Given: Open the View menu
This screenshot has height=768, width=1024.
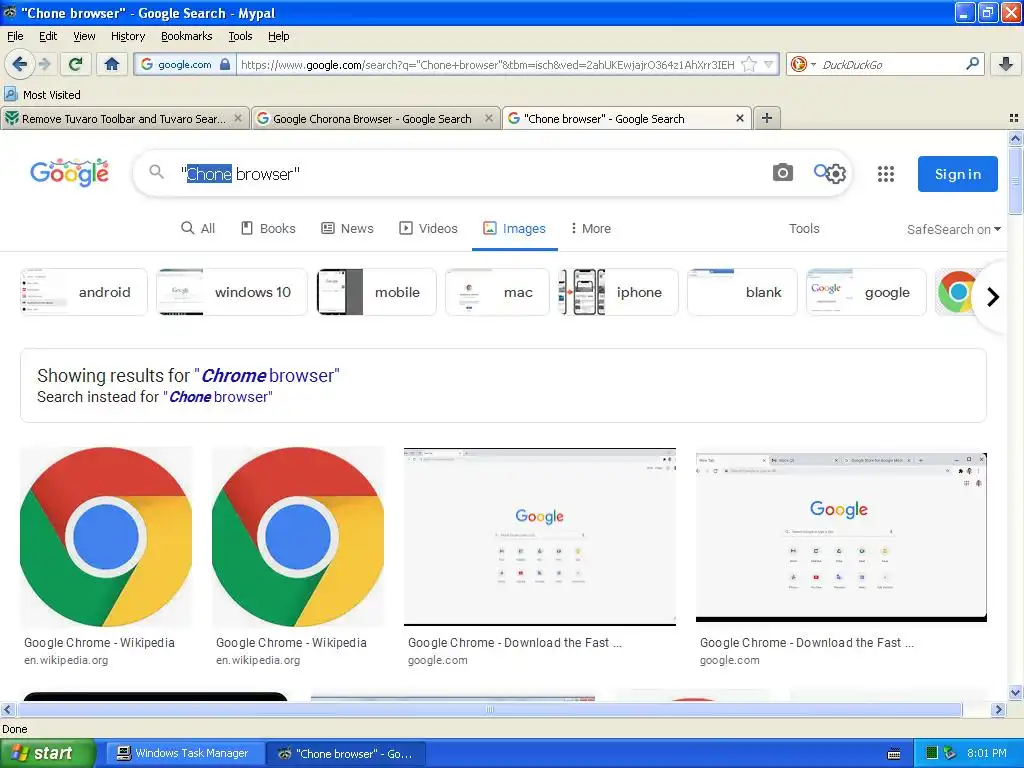Looking at the screenshot, I should pyautogui.click(x=84, y=36).
